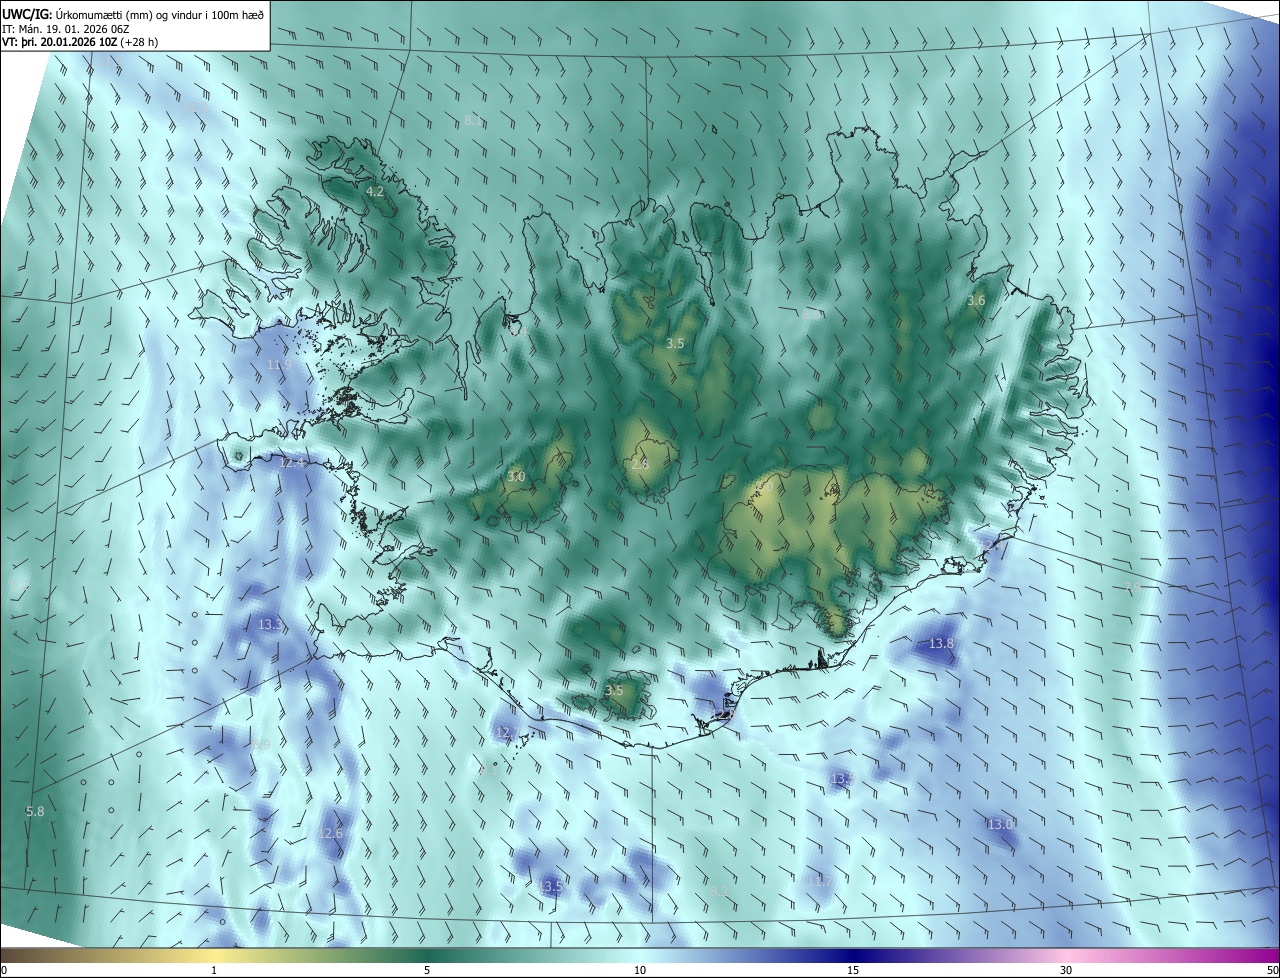Click the 11.9 value label on the map
Image resolution: width=1280 pixels, height=978 pixels.
(279, 365)
